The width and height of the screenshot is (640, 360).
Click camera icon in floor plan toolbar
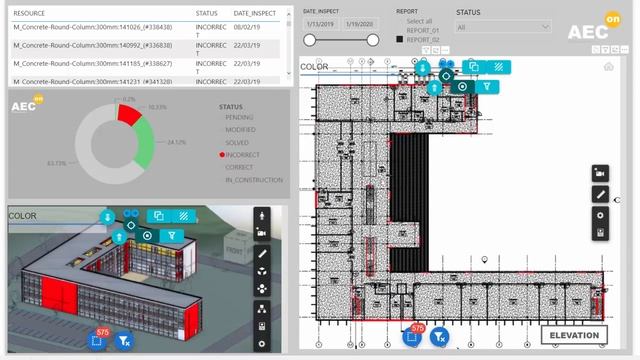click(x=600, y=173)
